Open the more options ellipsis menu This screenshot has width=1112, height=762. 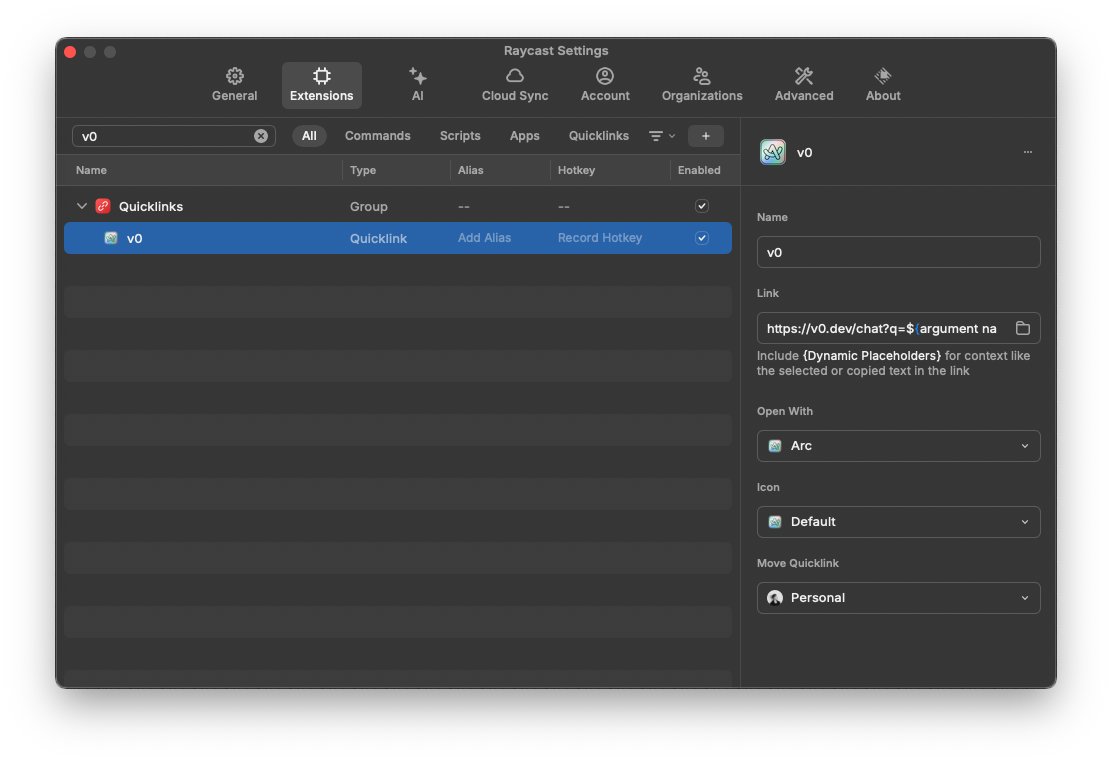(x=1028, y=152)
